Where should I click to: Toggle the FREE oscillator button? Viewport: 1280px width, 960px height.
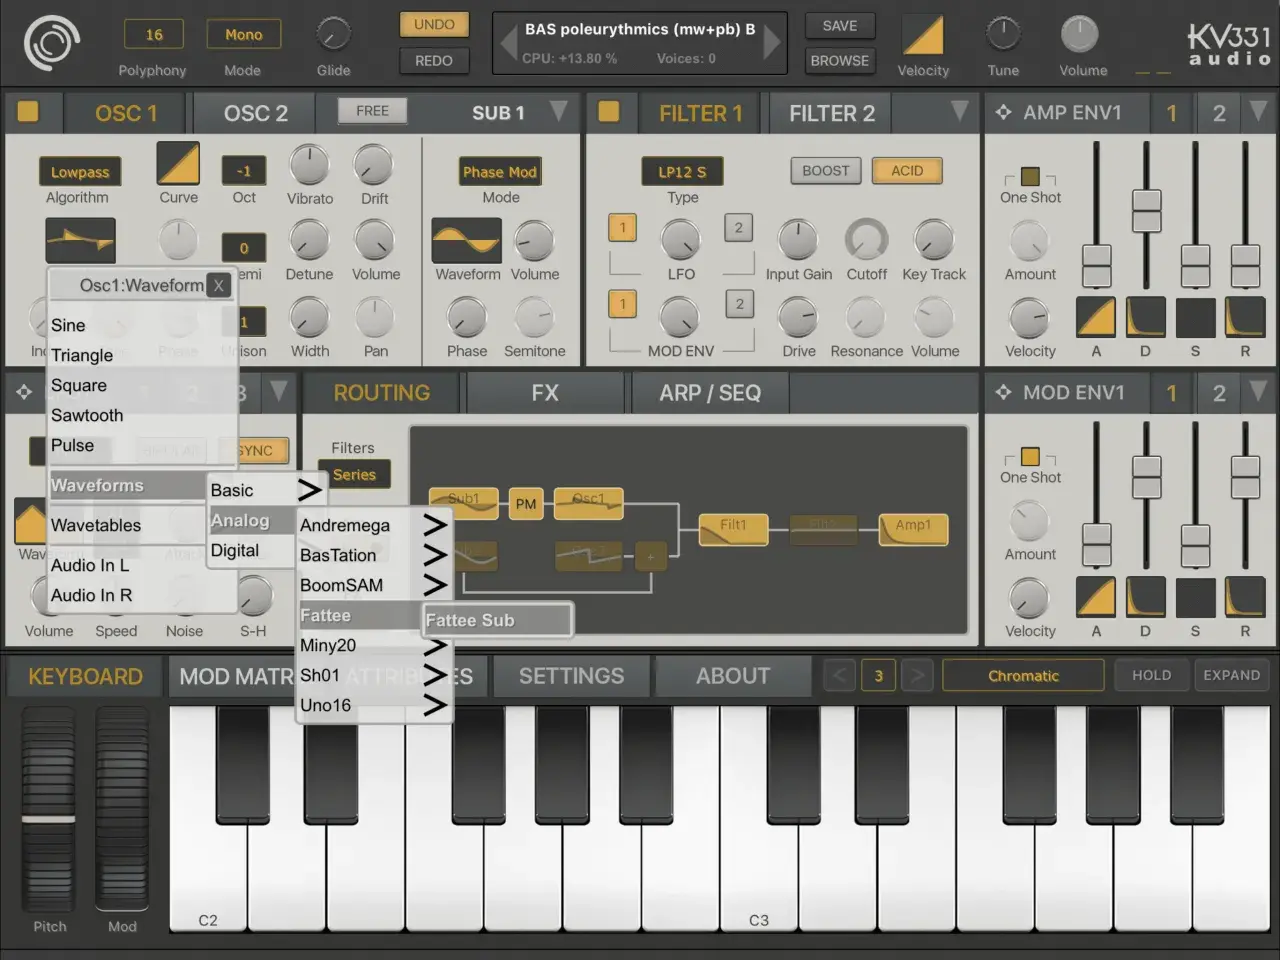pos(372,111)
